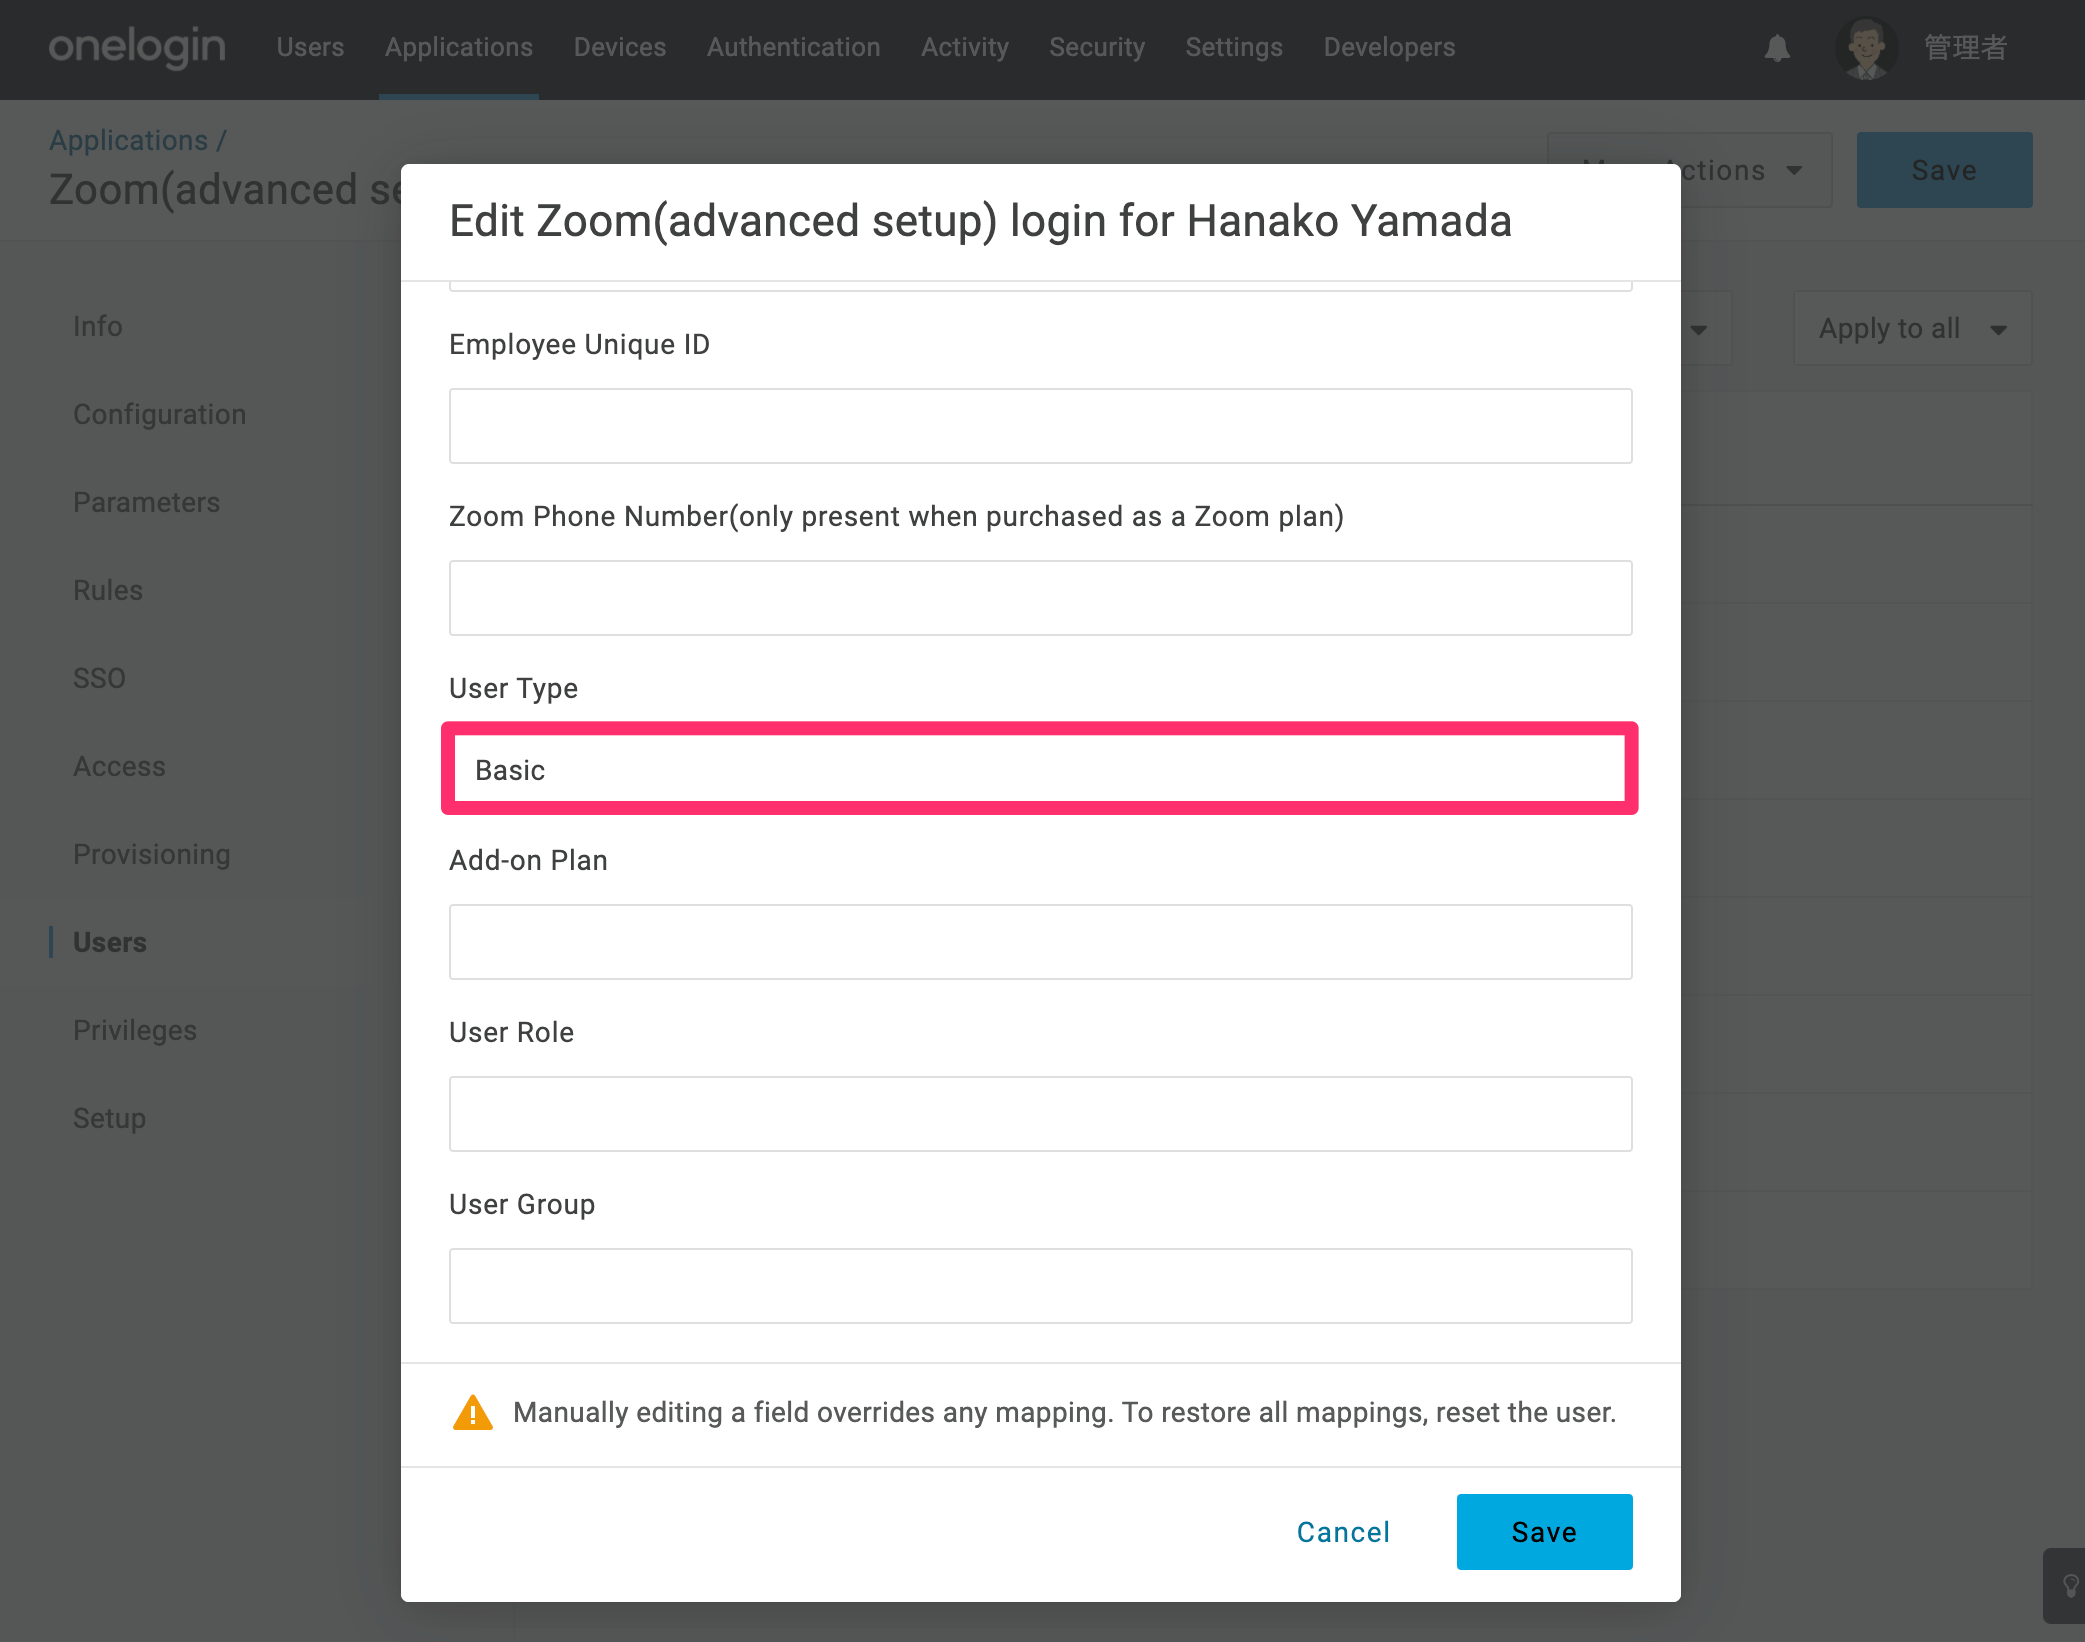
Task: Open the Applications top menu
Action: 459,47
